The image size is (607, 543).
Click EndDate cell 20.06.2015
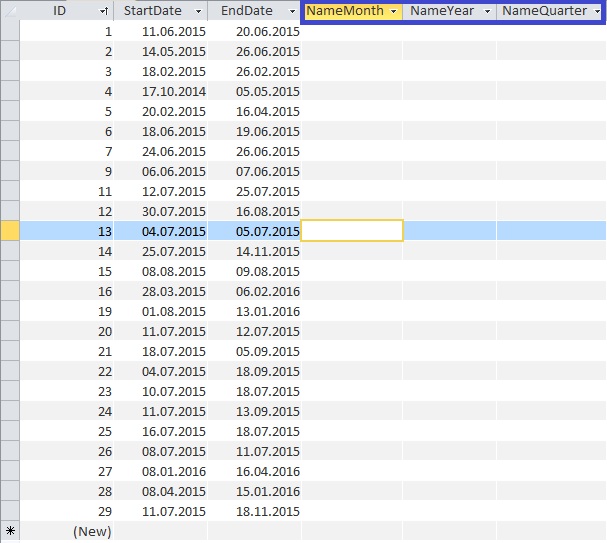click(254, 31)
